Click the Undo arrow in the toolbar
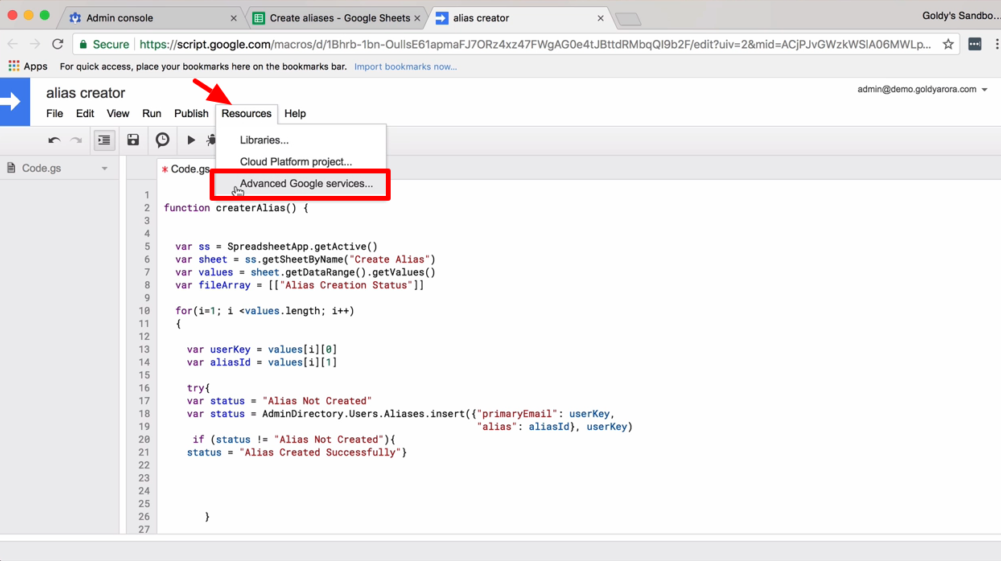Screen dimensions: 1001x561 click(54, 140)
